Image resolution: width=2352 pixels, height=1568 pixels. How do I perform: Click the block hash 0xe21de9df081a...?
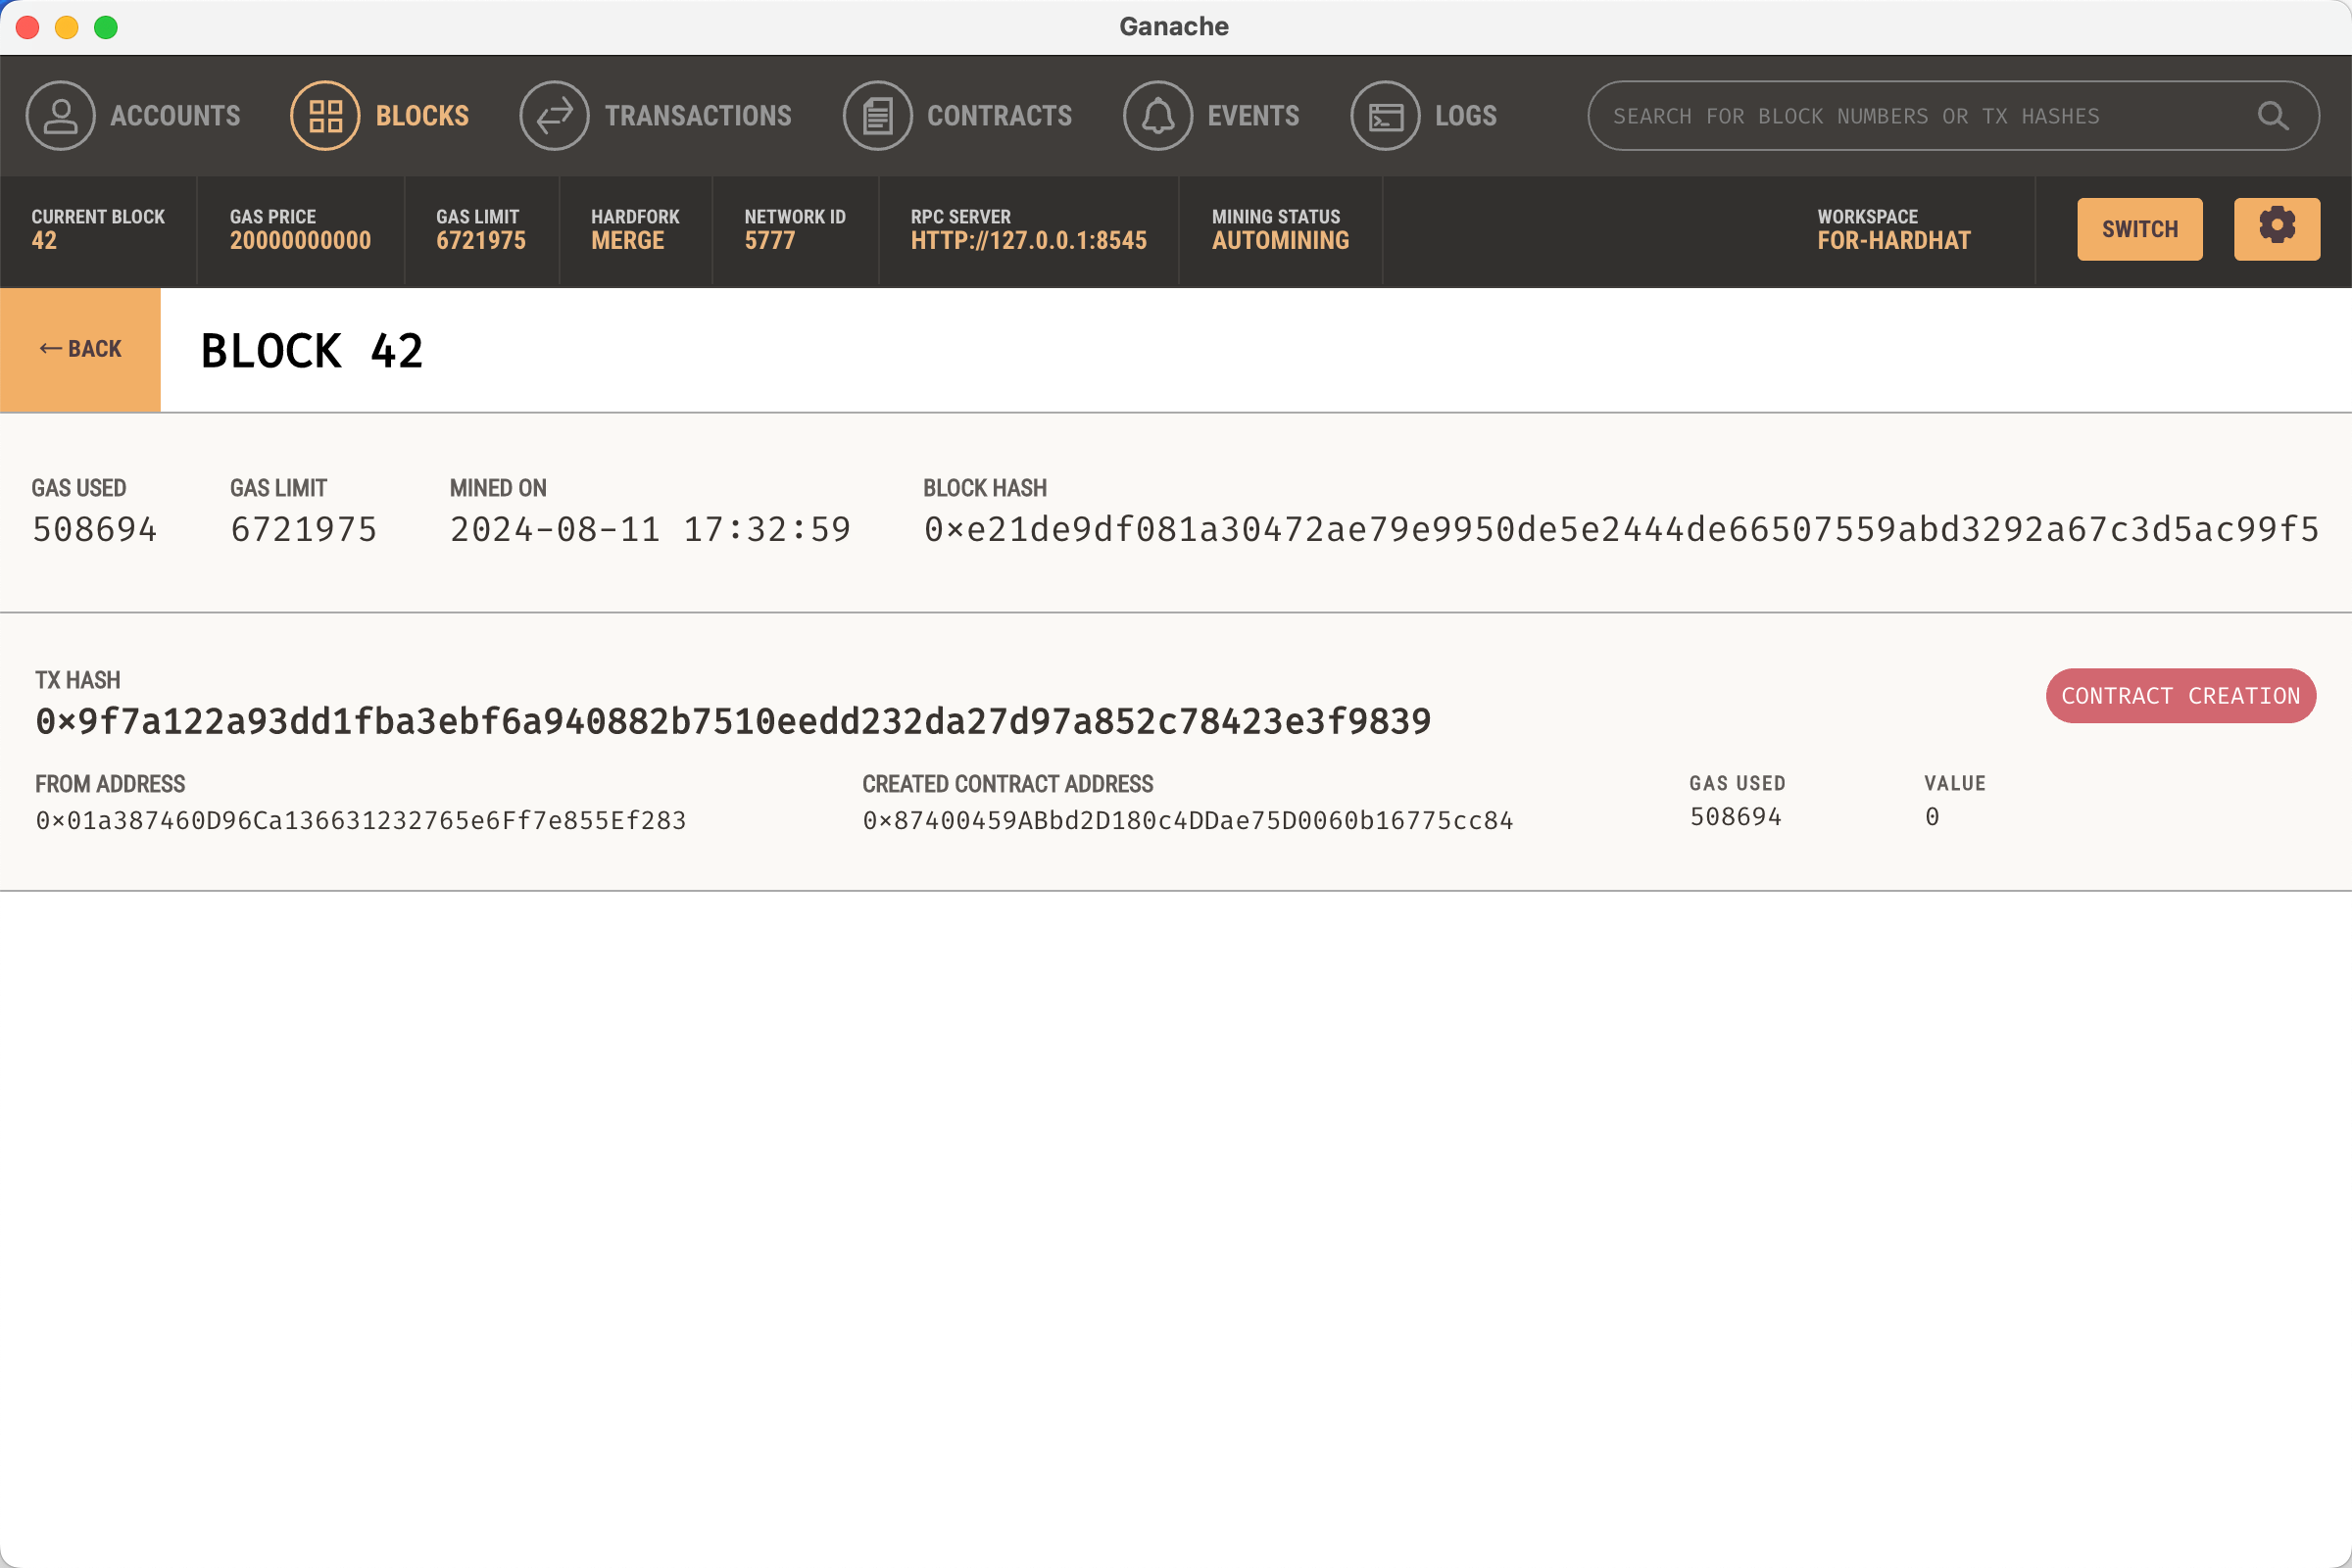1621,529
